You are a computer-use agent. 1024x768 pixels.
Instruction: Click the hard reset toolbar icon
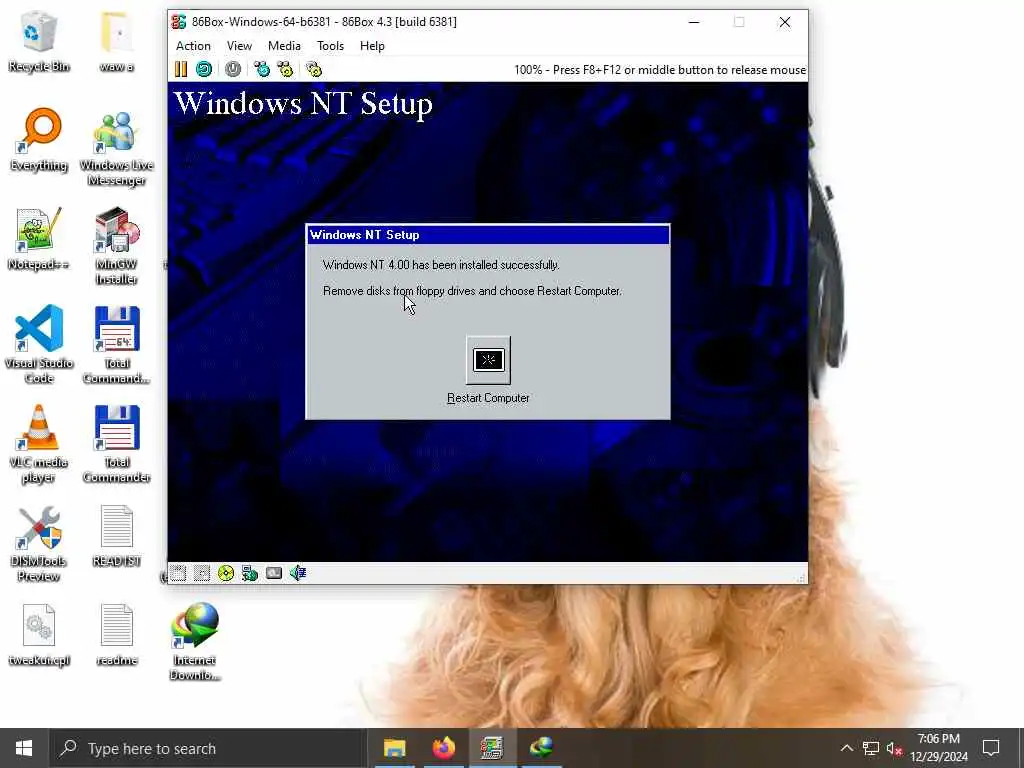(204, 69)
